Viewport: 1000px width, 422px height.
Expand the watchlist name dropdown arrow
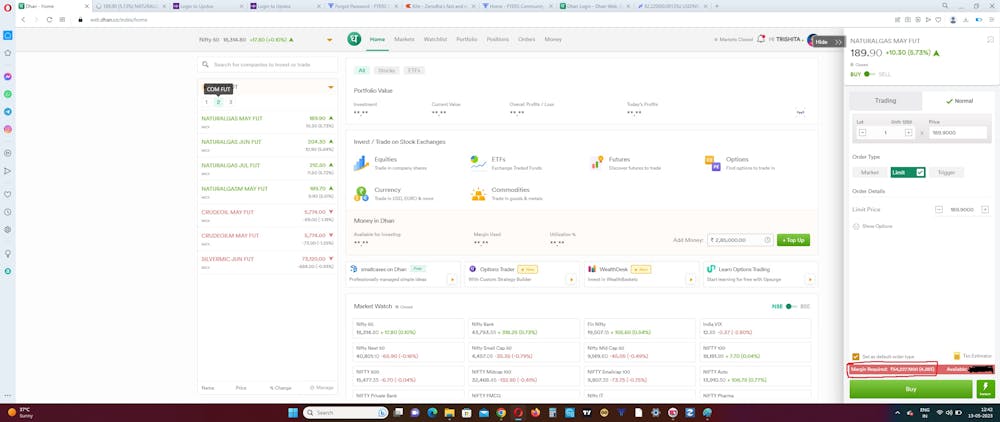(330, 88)
